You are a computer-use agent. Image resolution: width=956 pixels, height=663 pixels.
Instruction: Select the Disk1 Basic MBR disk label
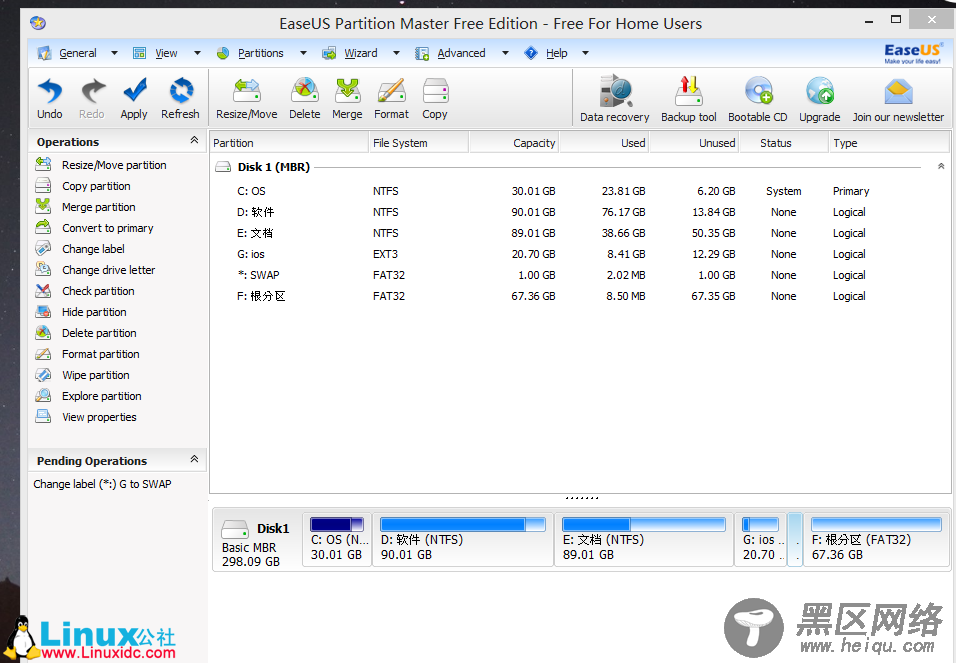[257, 543]
